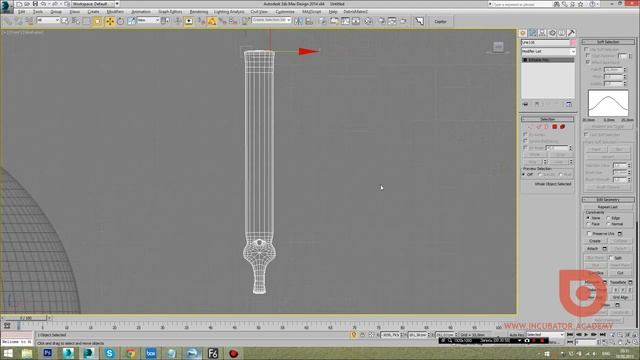Activate the Select and Rotate tool
The height and width of the screenshot is (360, 640).
(x=120, y=21)
